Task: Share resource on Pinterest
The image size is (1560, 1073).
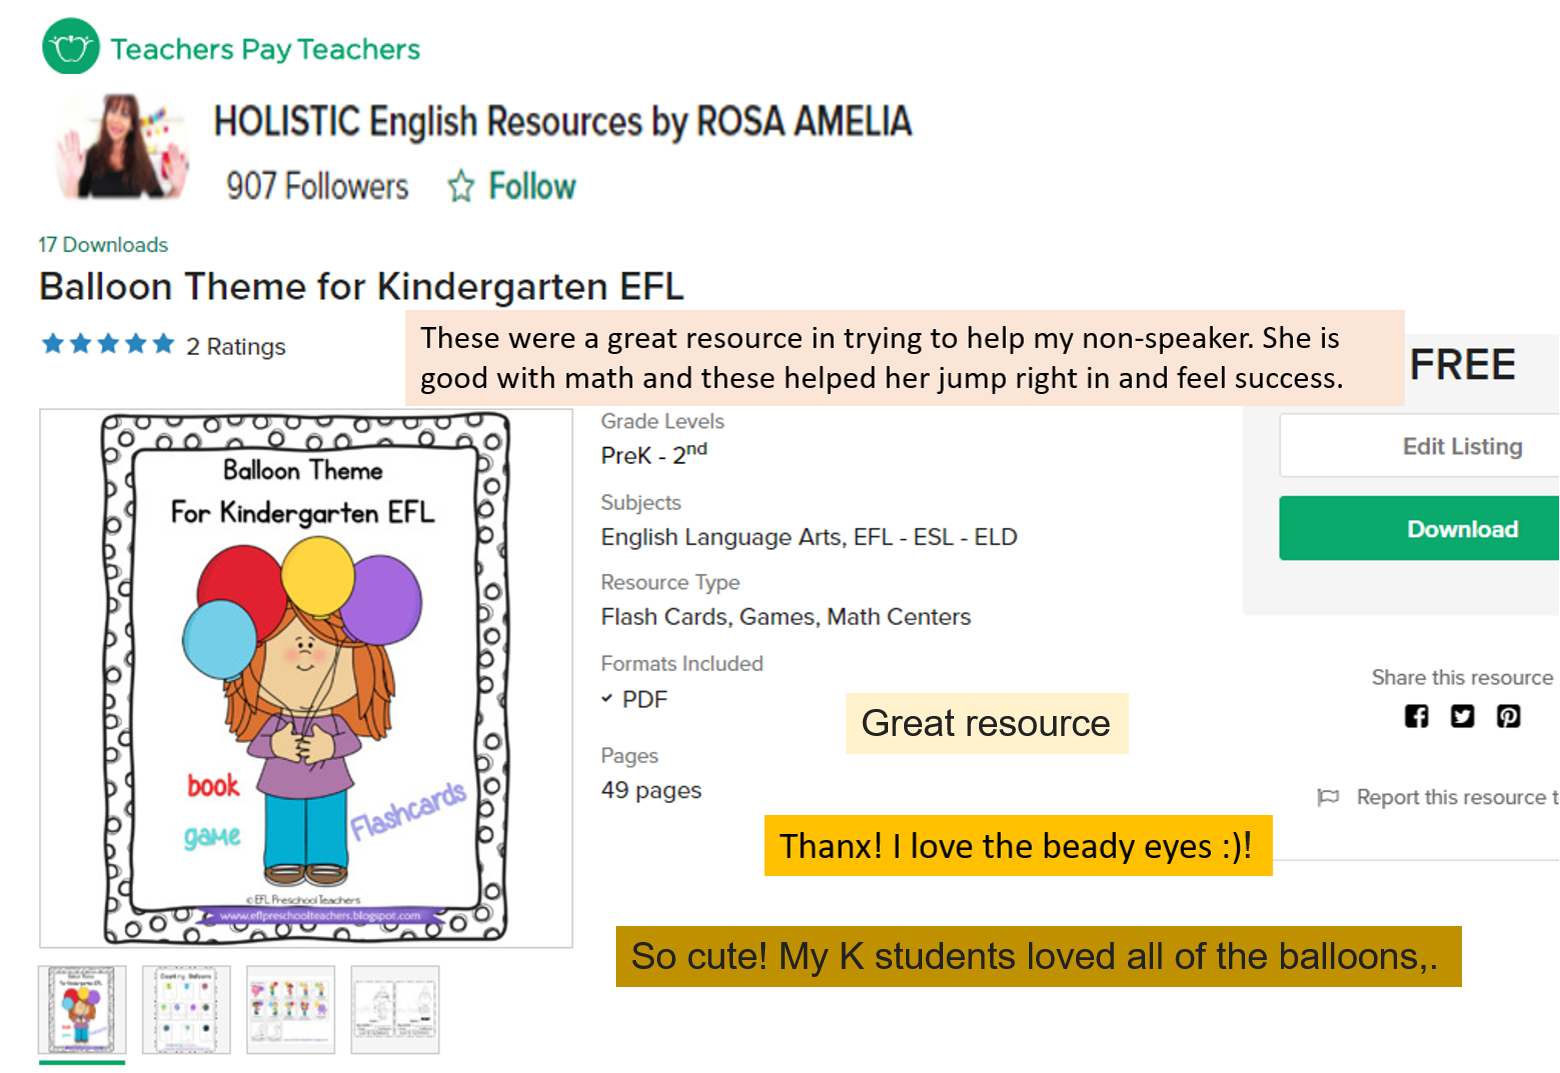Action: tap(1508, 716)
